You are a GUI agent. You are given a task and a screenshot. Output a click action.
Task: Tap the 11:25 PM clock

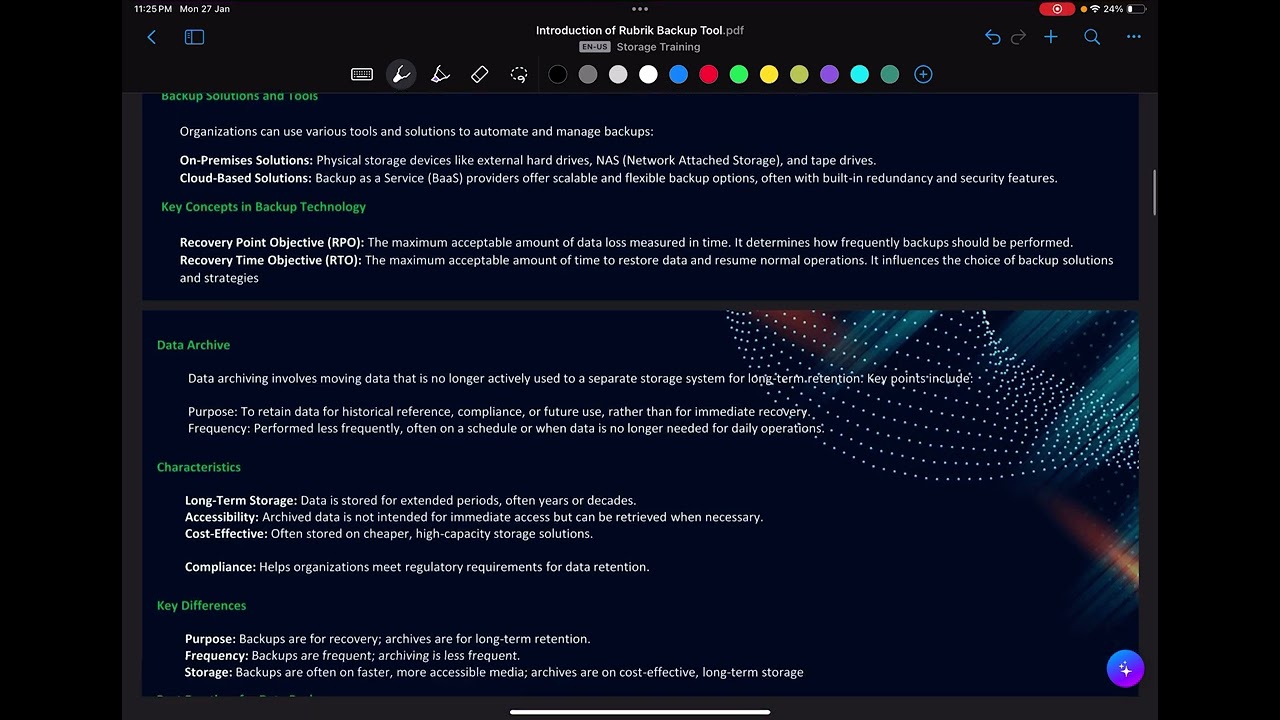153,9
